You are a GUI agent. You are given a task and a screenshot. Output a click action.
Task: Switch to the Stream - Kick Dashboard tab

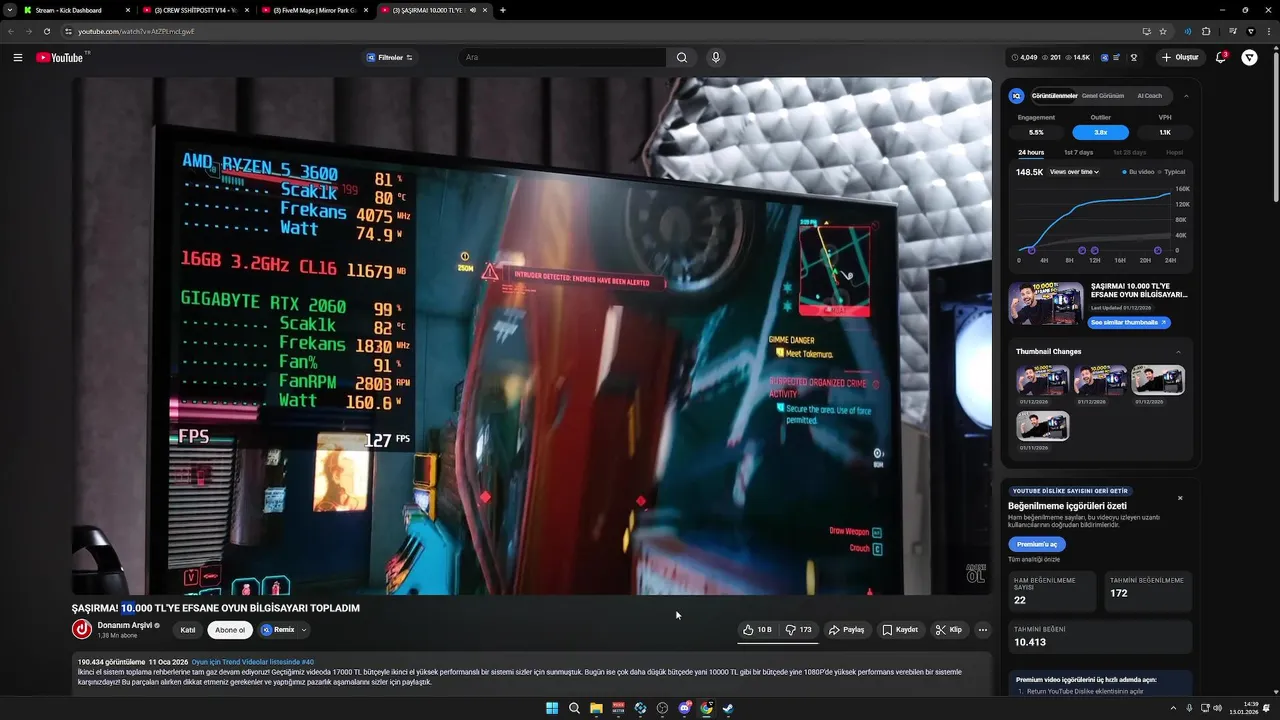(x=77, y=10)
